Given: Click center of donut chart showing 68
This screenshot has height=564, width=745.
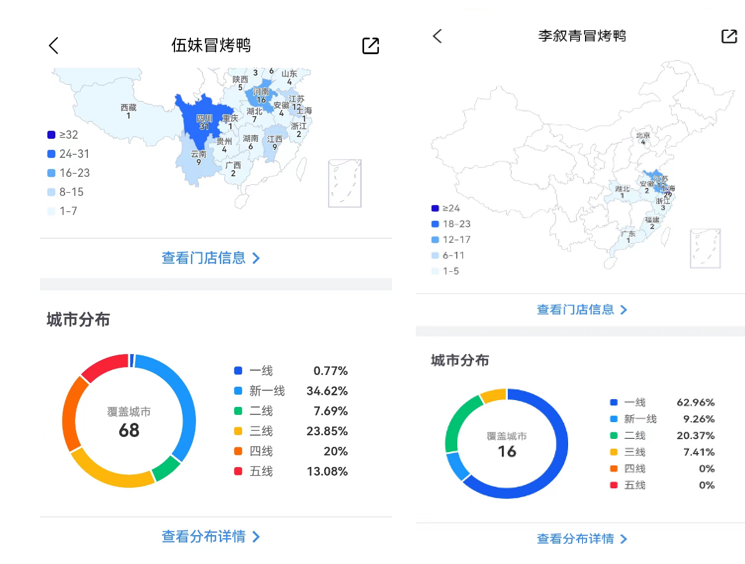Looking at the screenshot, I should (x=129, y=421).
